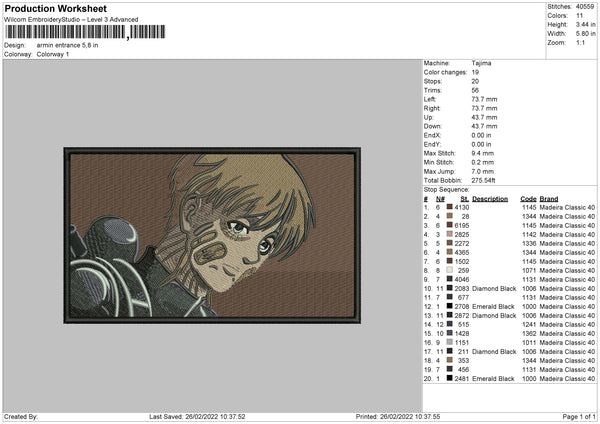Screen dimensions: 600x424
Task: Select the Width value 5.80 in
Action: pyautogui.click(x=585, y=34)
